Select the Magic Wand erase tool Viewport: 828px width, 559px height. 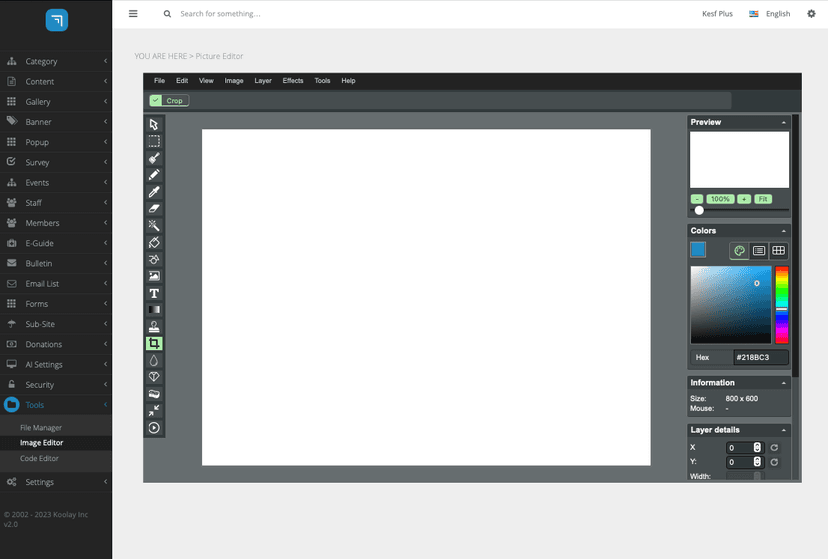(x=154, y=225)
